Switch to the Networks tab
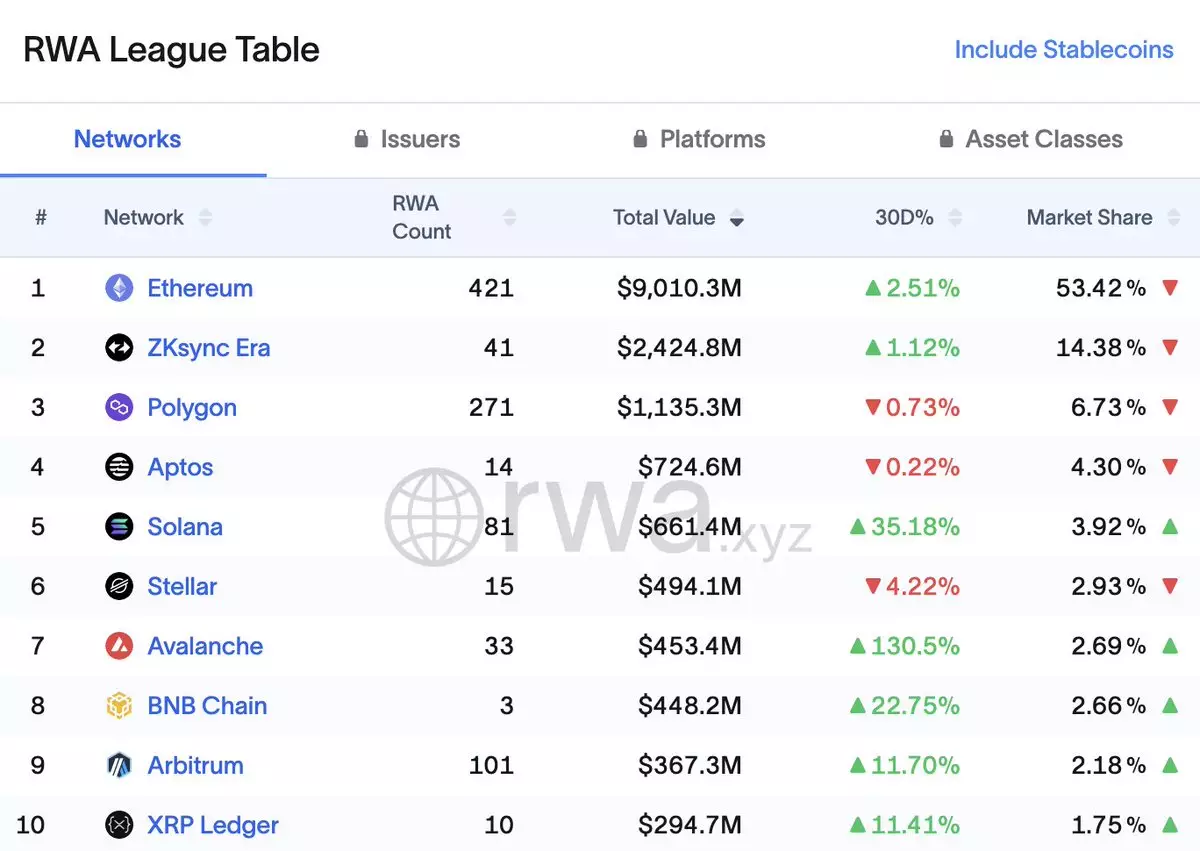The height and width of the screenshot is (851, 1200). pyautogui.click(x=128, y=139)
